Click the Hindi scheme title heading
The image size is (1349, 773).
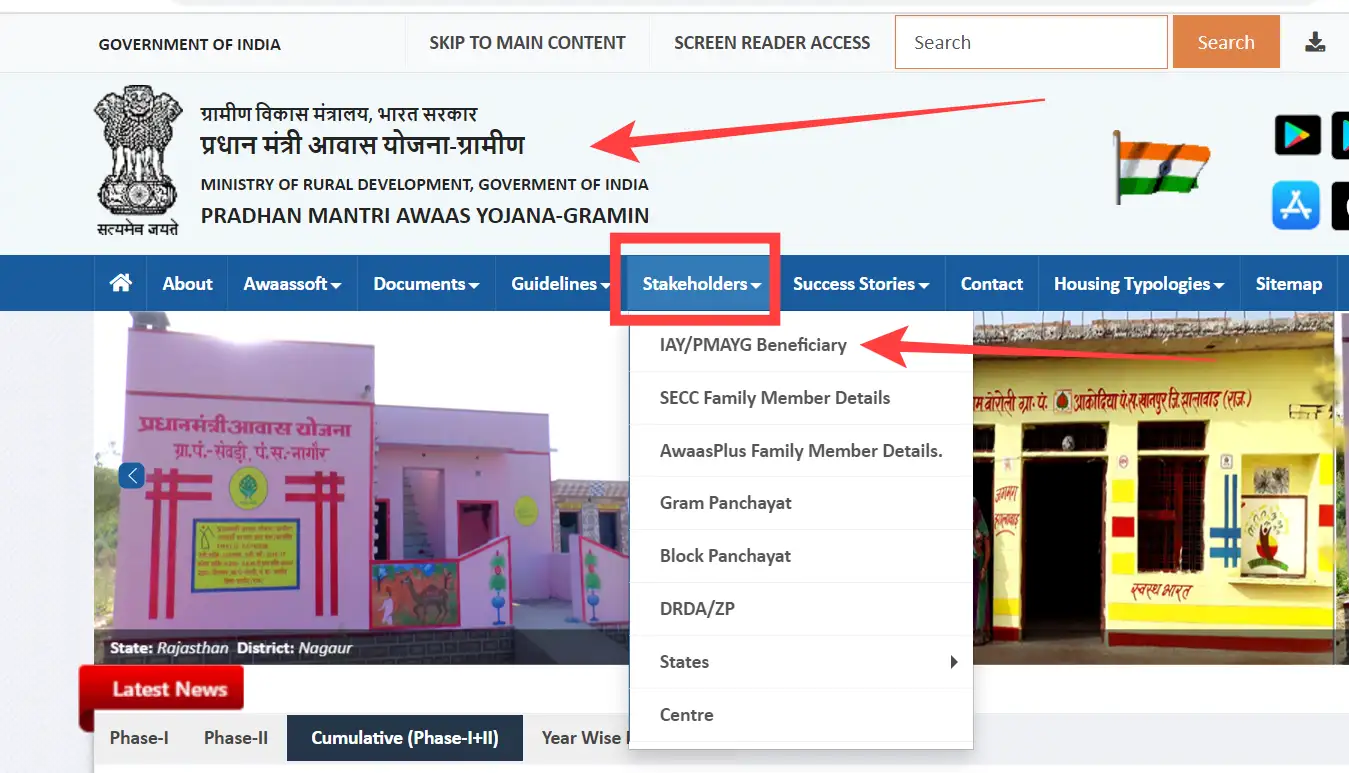point(362,145)
